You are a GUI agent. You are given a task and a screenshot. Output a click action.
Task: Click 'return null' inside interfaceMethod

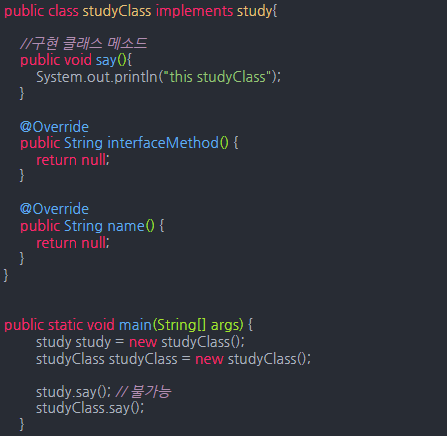pos(71,160)
